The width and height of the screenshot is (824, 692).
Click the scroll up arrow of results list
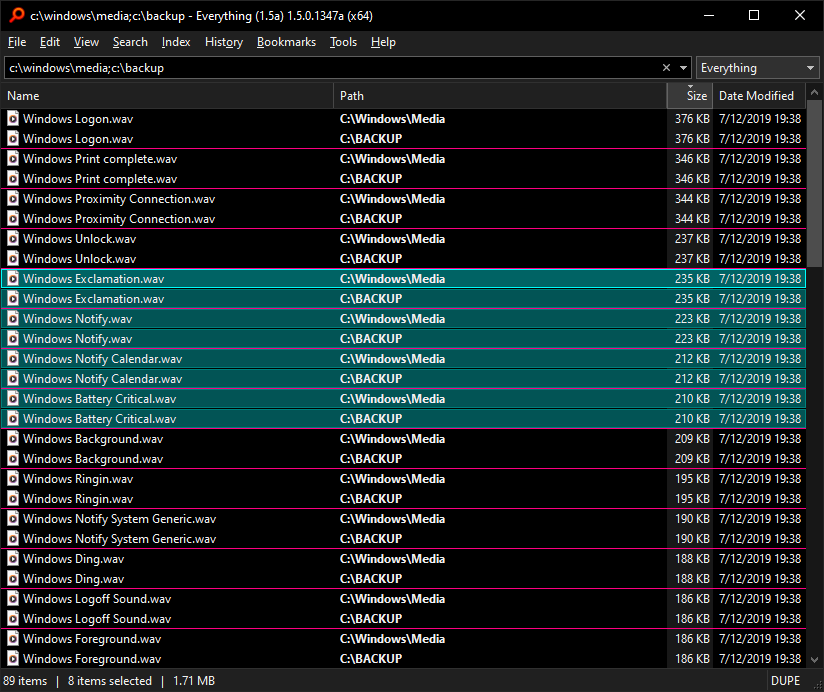click(815, 92)
